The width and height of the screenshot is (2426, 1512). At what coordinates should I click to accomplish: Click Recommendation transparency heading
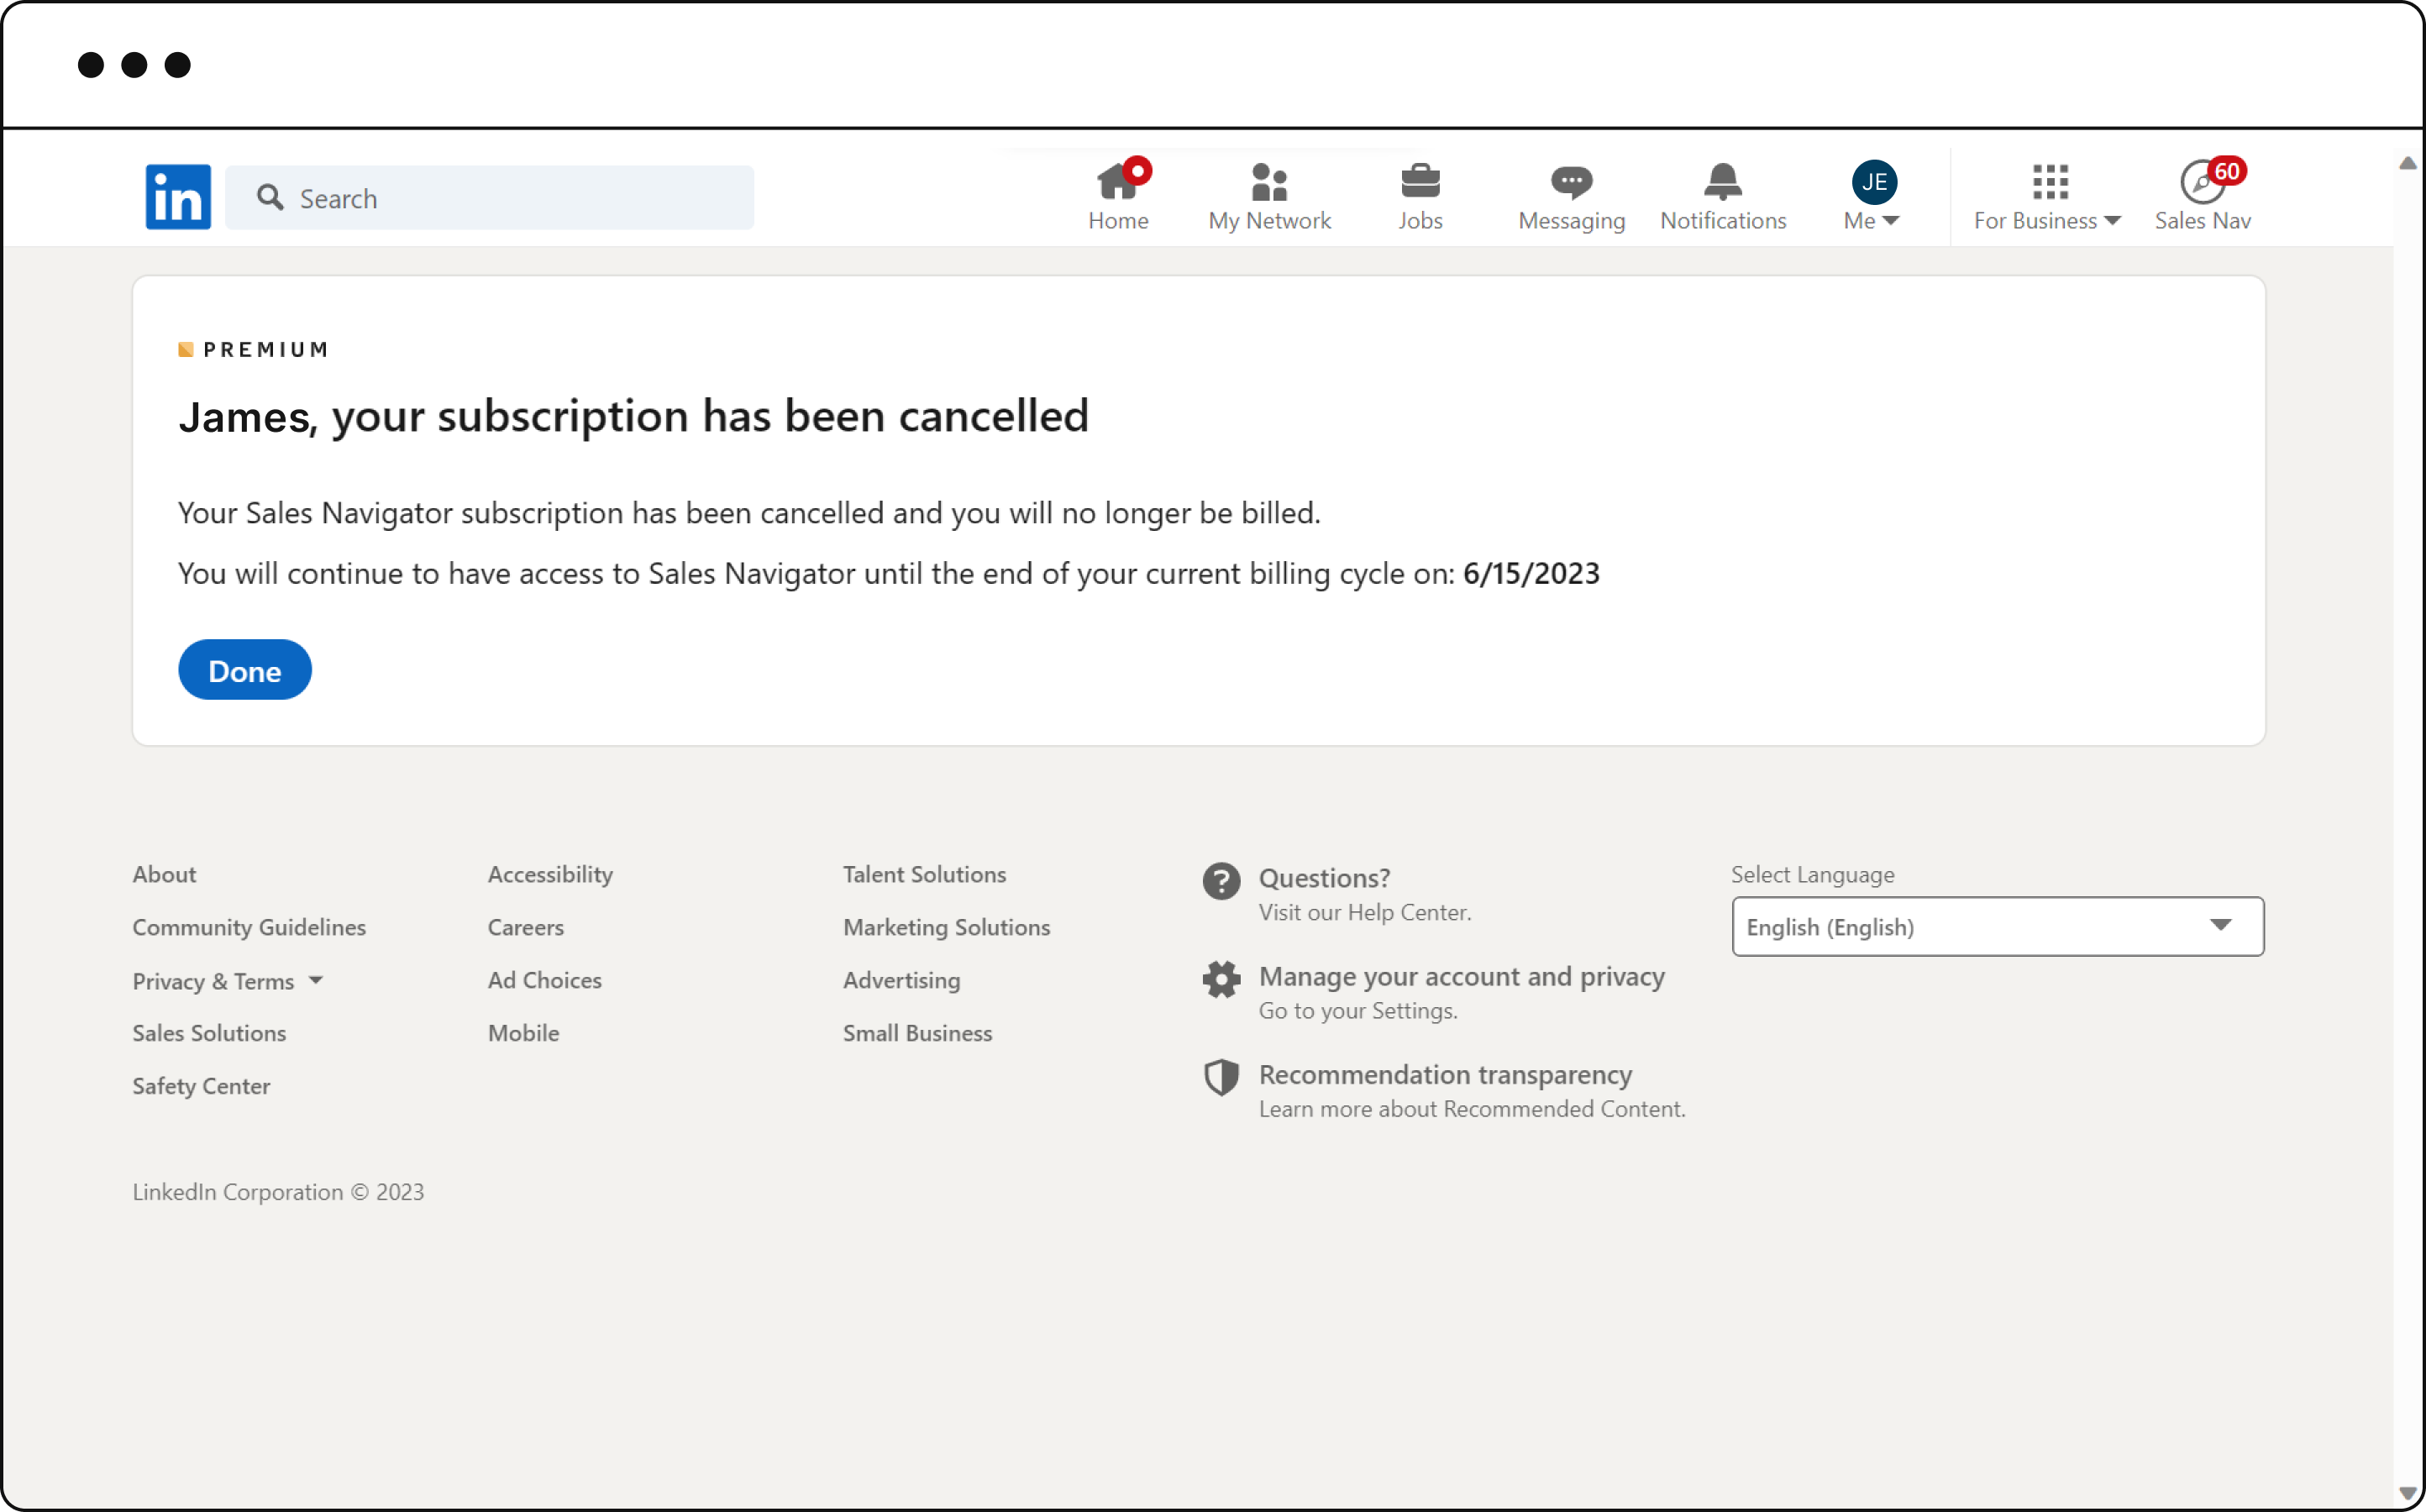(1445, 1074)
